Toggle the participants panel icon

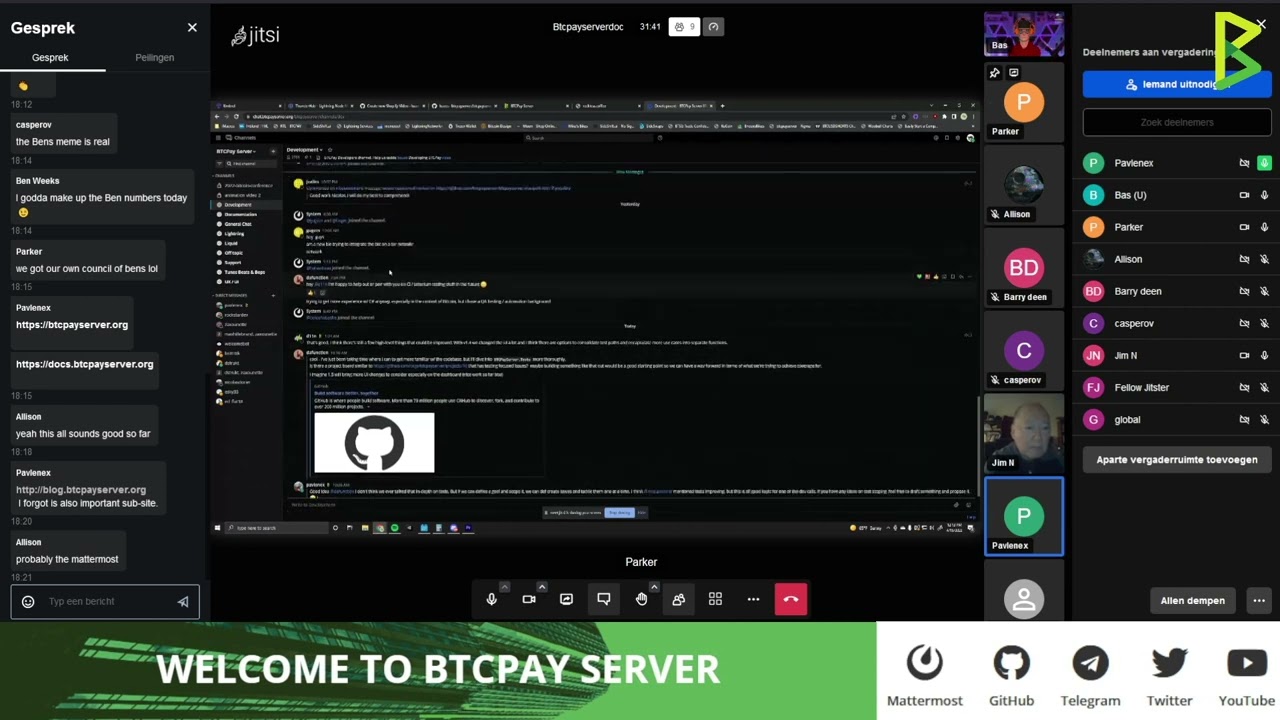pyautogui.click(x=678, y=599)
